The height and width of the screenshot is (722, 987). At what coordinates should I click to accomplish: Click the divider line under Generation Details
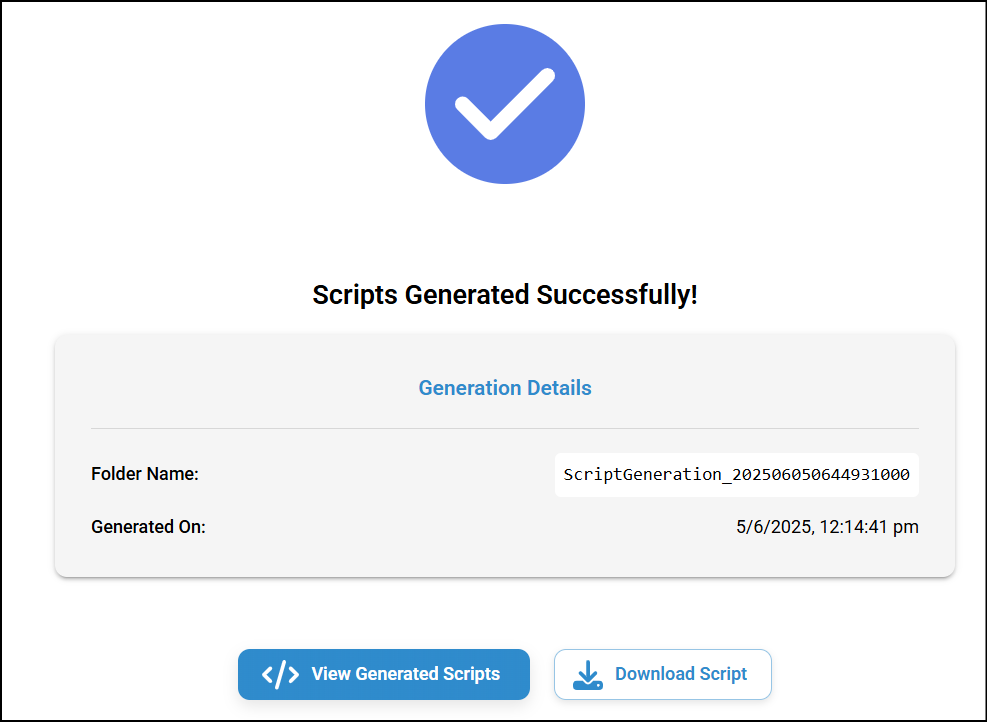coord(505,429)
